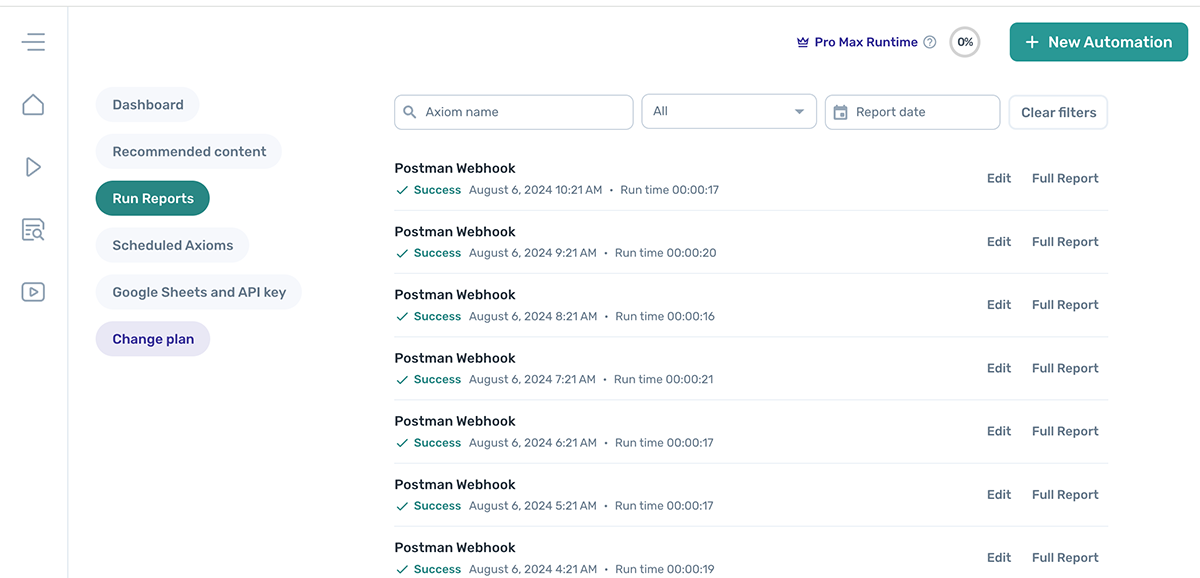The height and width of the screenshot is (578, 1200).
Task: Click Postman Webhook title of 5:21 AM run
Action: (x=455, y=484)
